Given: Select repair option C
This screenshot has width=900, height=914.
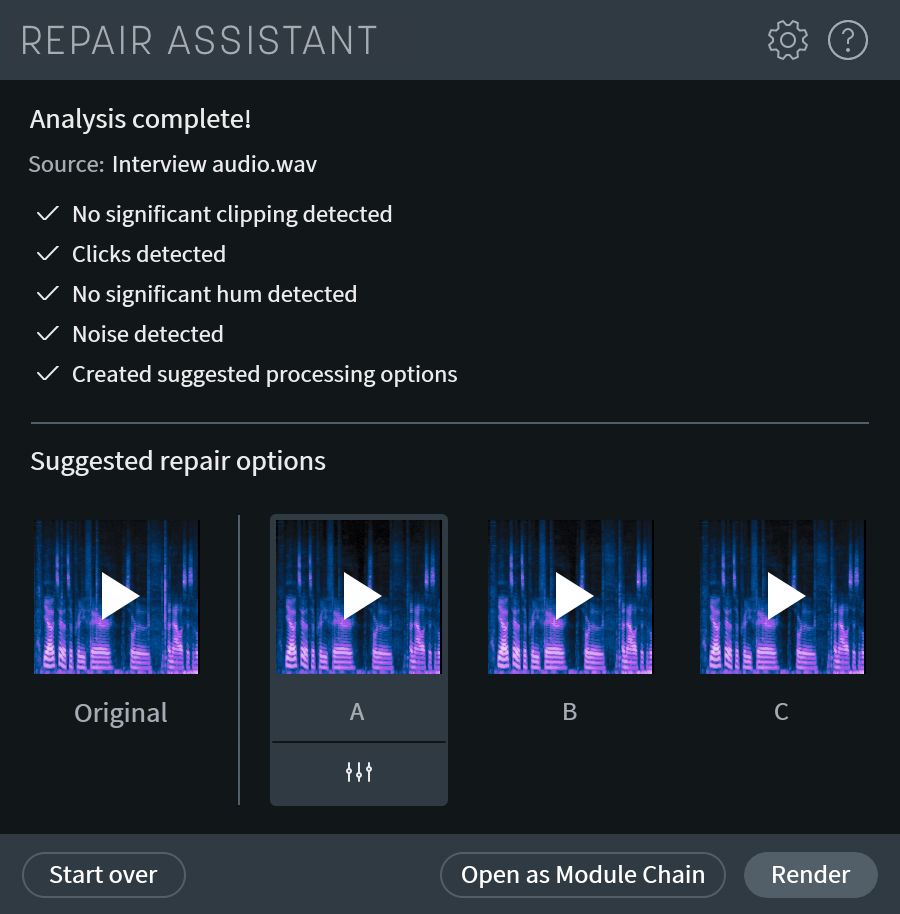Looking at the screenshot, I should [x=782, y=712].
